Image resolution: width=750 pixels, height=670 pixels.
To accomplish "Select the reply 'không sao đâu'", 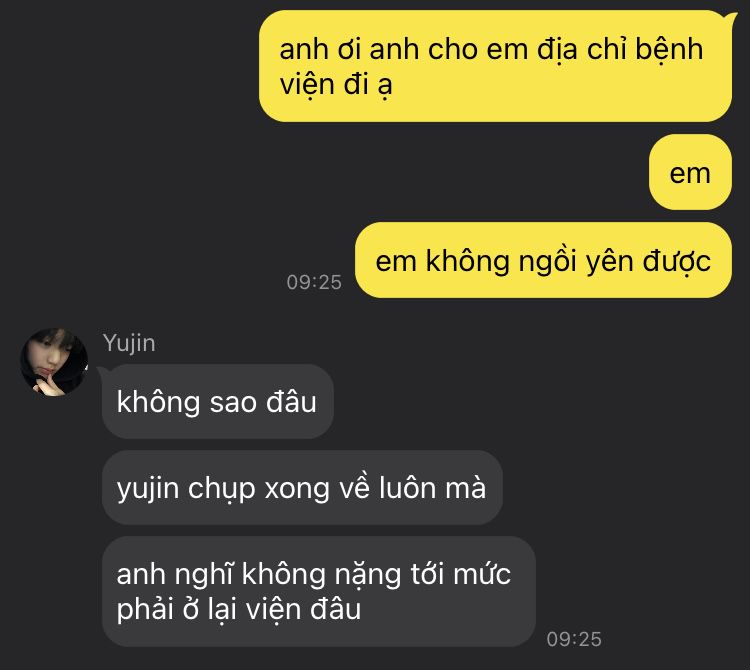I will point(217,402).
